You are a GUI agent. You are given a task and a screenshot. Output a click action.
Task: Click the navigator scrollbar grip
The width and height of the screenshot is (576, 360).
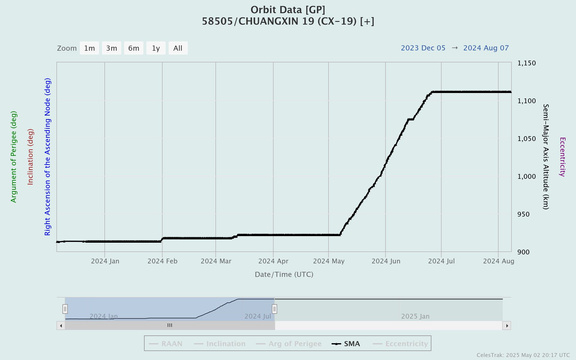coord(169,325)
